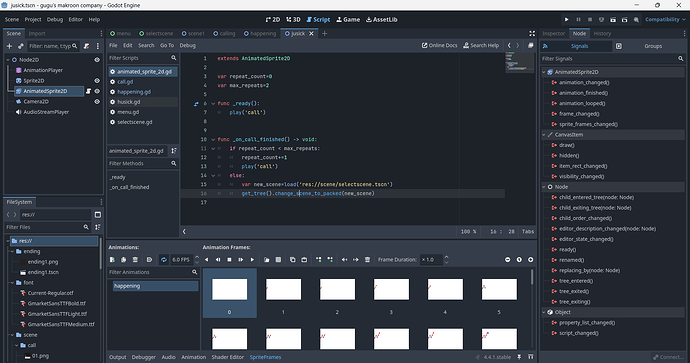Hide the Sprite2D node
Image resolution: width=690 pixels, height=363 pixels.
click(97, 81)
